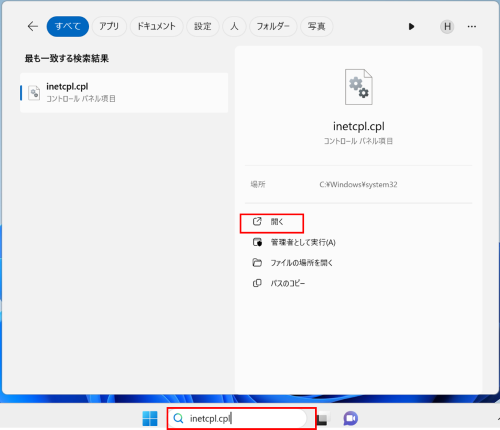The image size is (500, 430).
Task: Open the H user account icon
Action: click(447, 26)
